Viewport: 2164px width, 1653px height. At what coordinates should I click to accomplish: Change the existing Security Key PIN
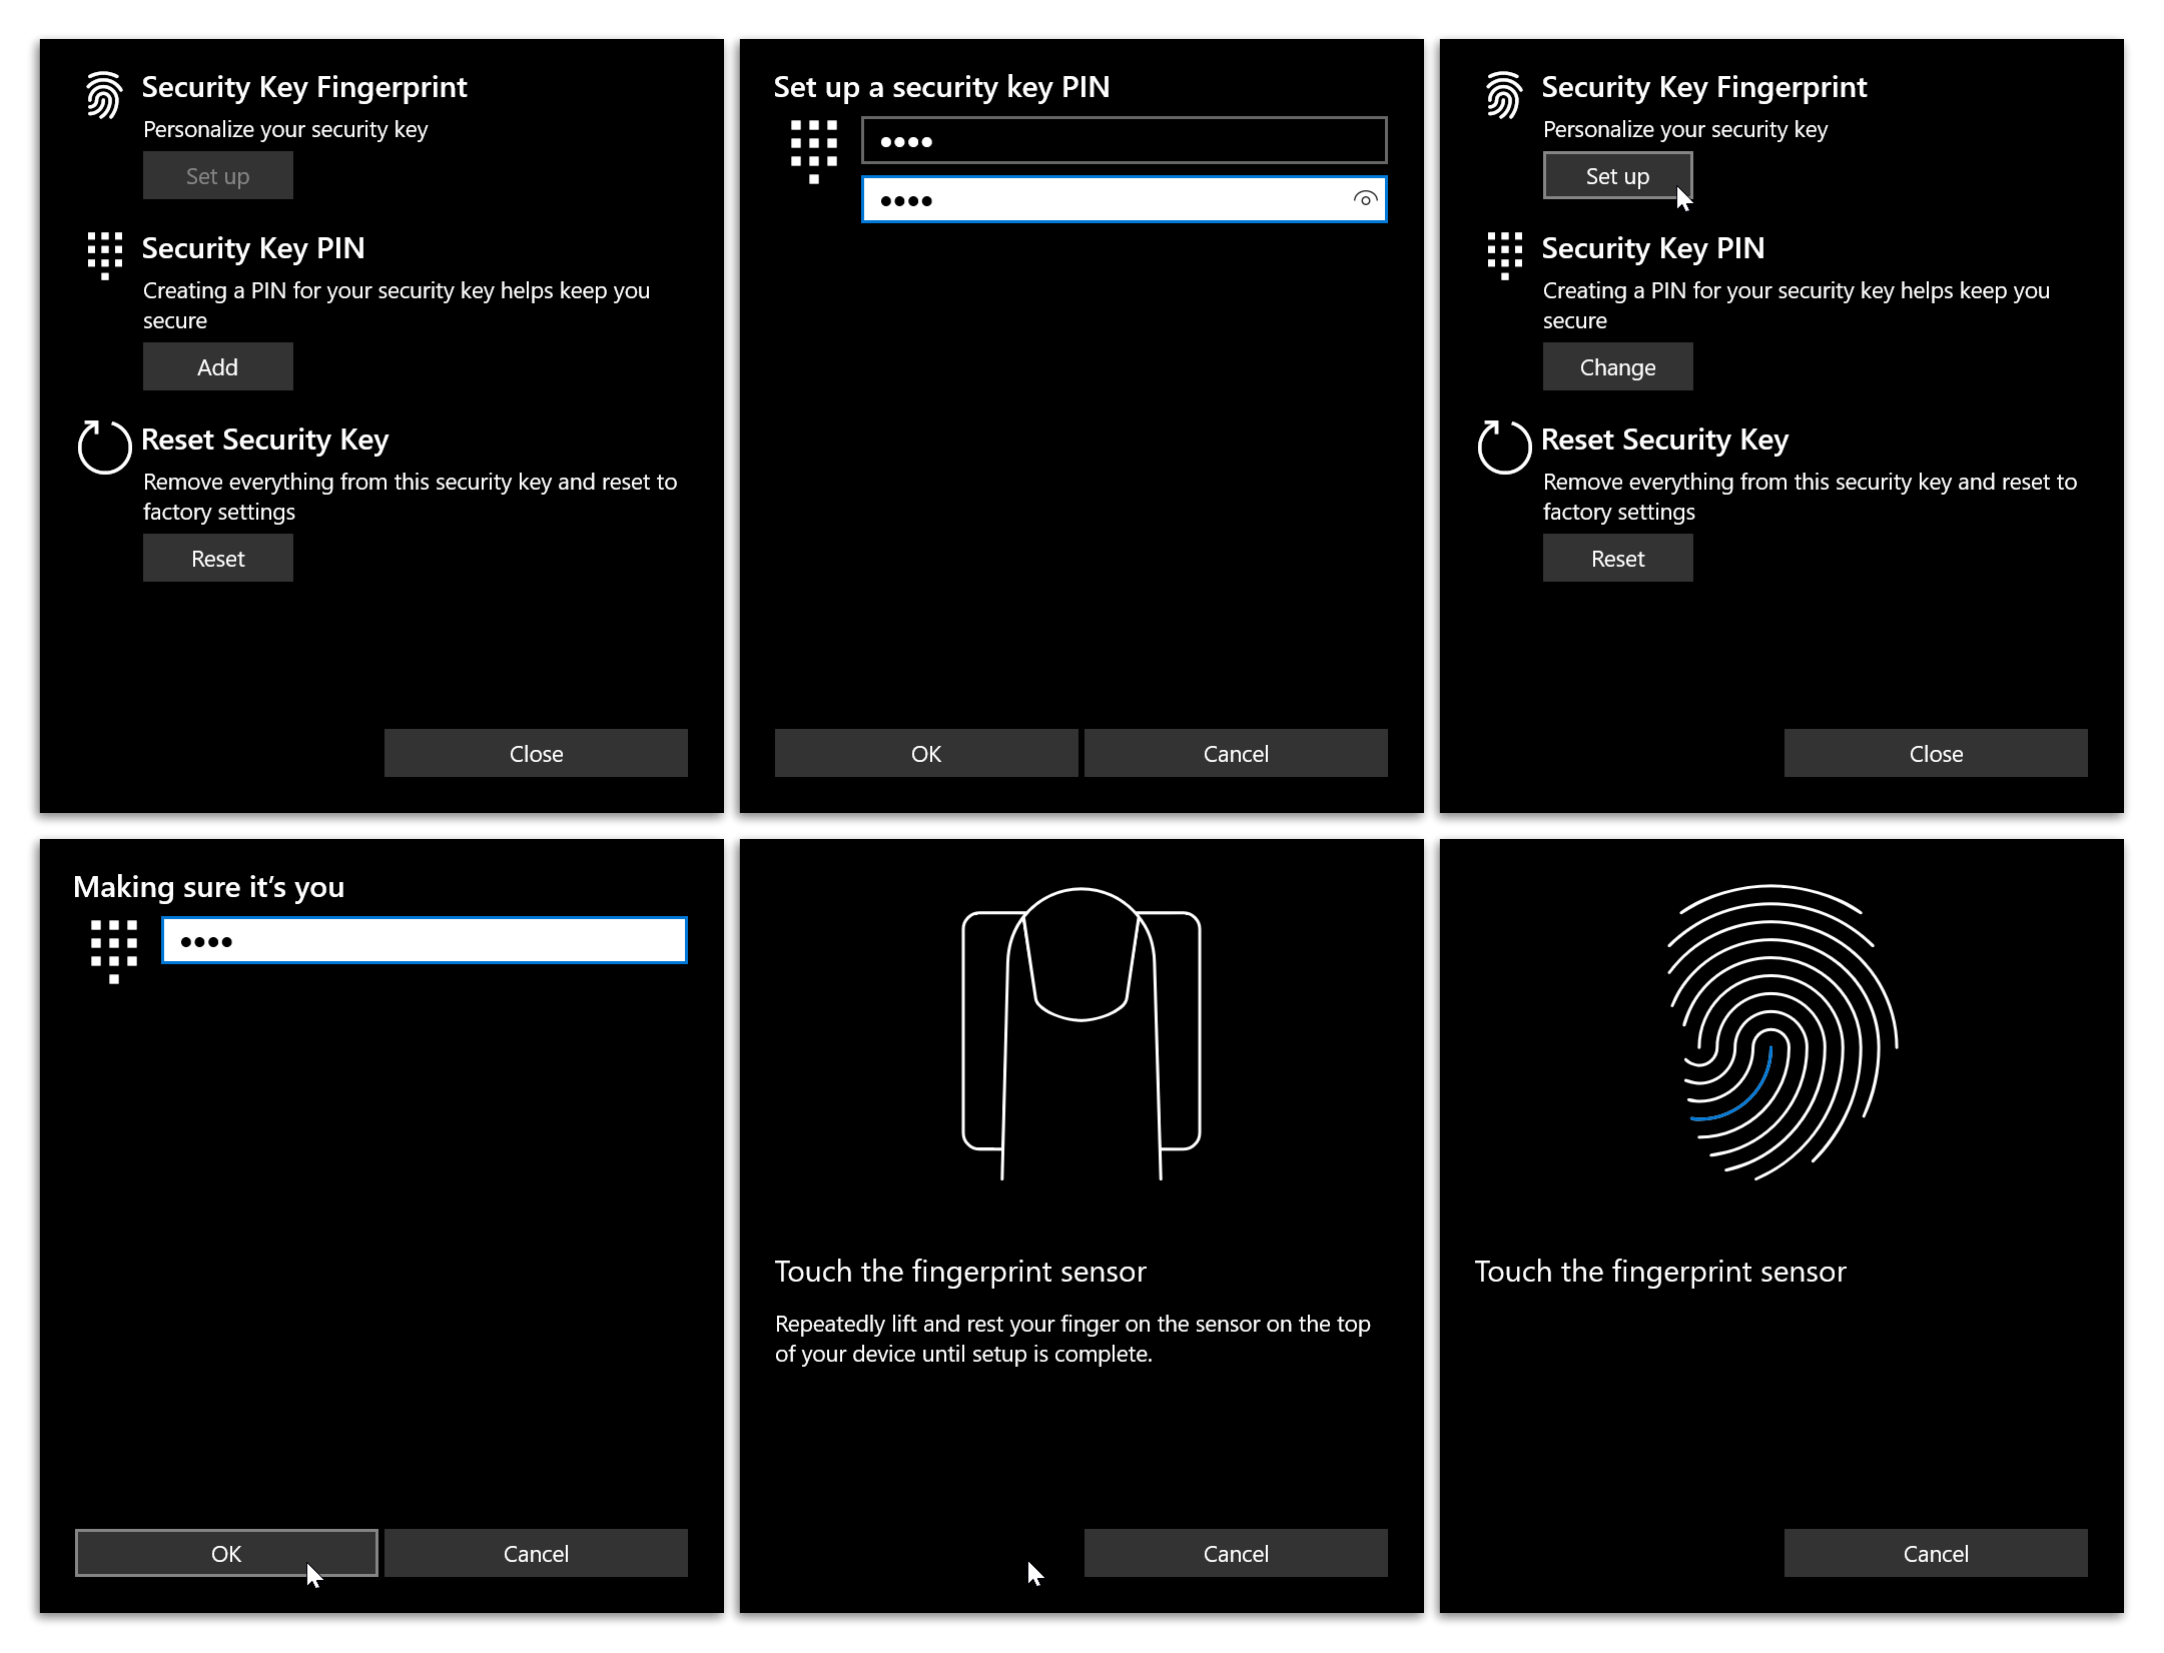point(1617,366)
